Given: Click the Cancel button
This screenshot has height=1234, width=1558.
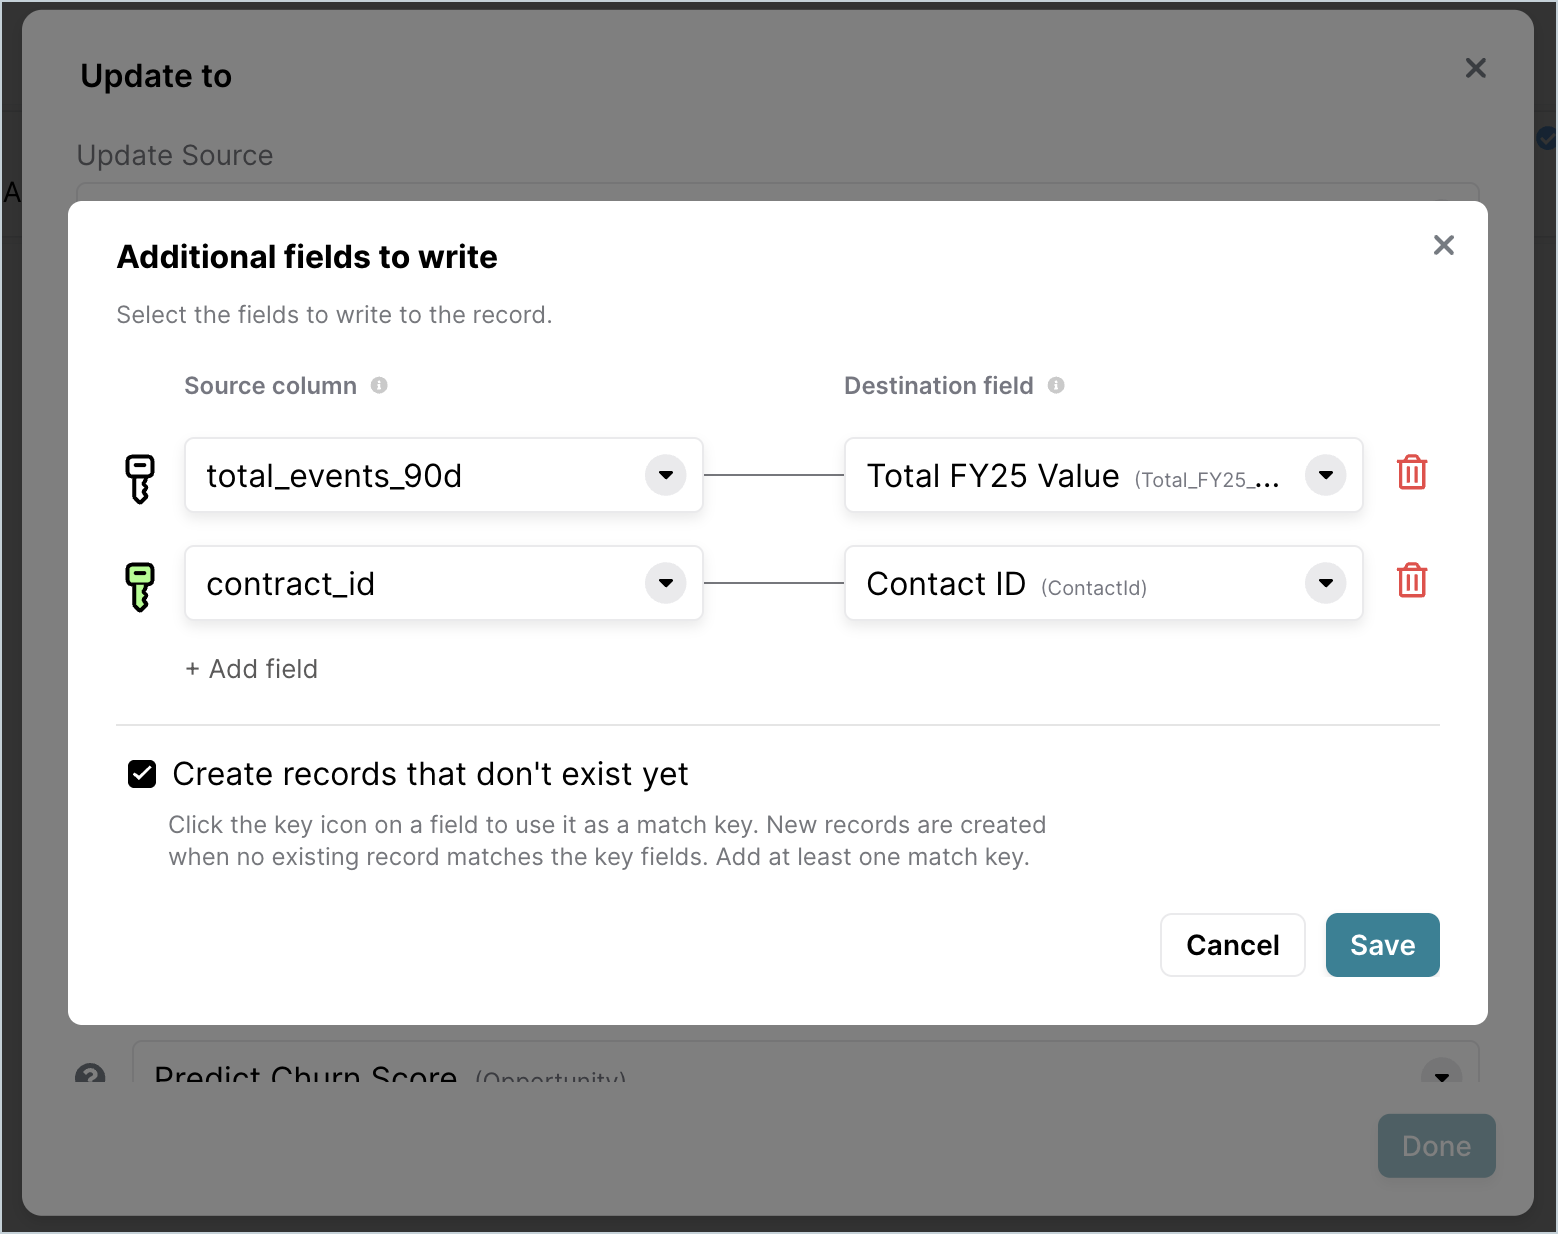Looking at the screenshot, I should 1232,945.
